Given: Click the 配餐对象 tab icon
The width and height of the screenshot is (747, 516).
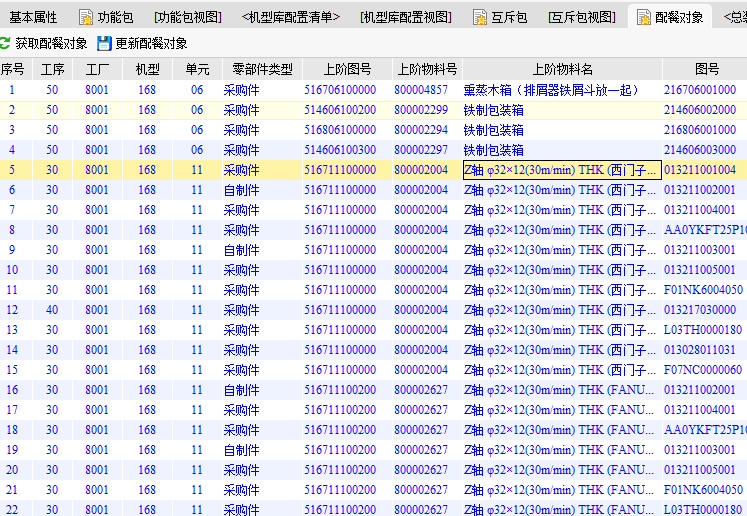Looking at the screenshot, I should tap(644, 18).
